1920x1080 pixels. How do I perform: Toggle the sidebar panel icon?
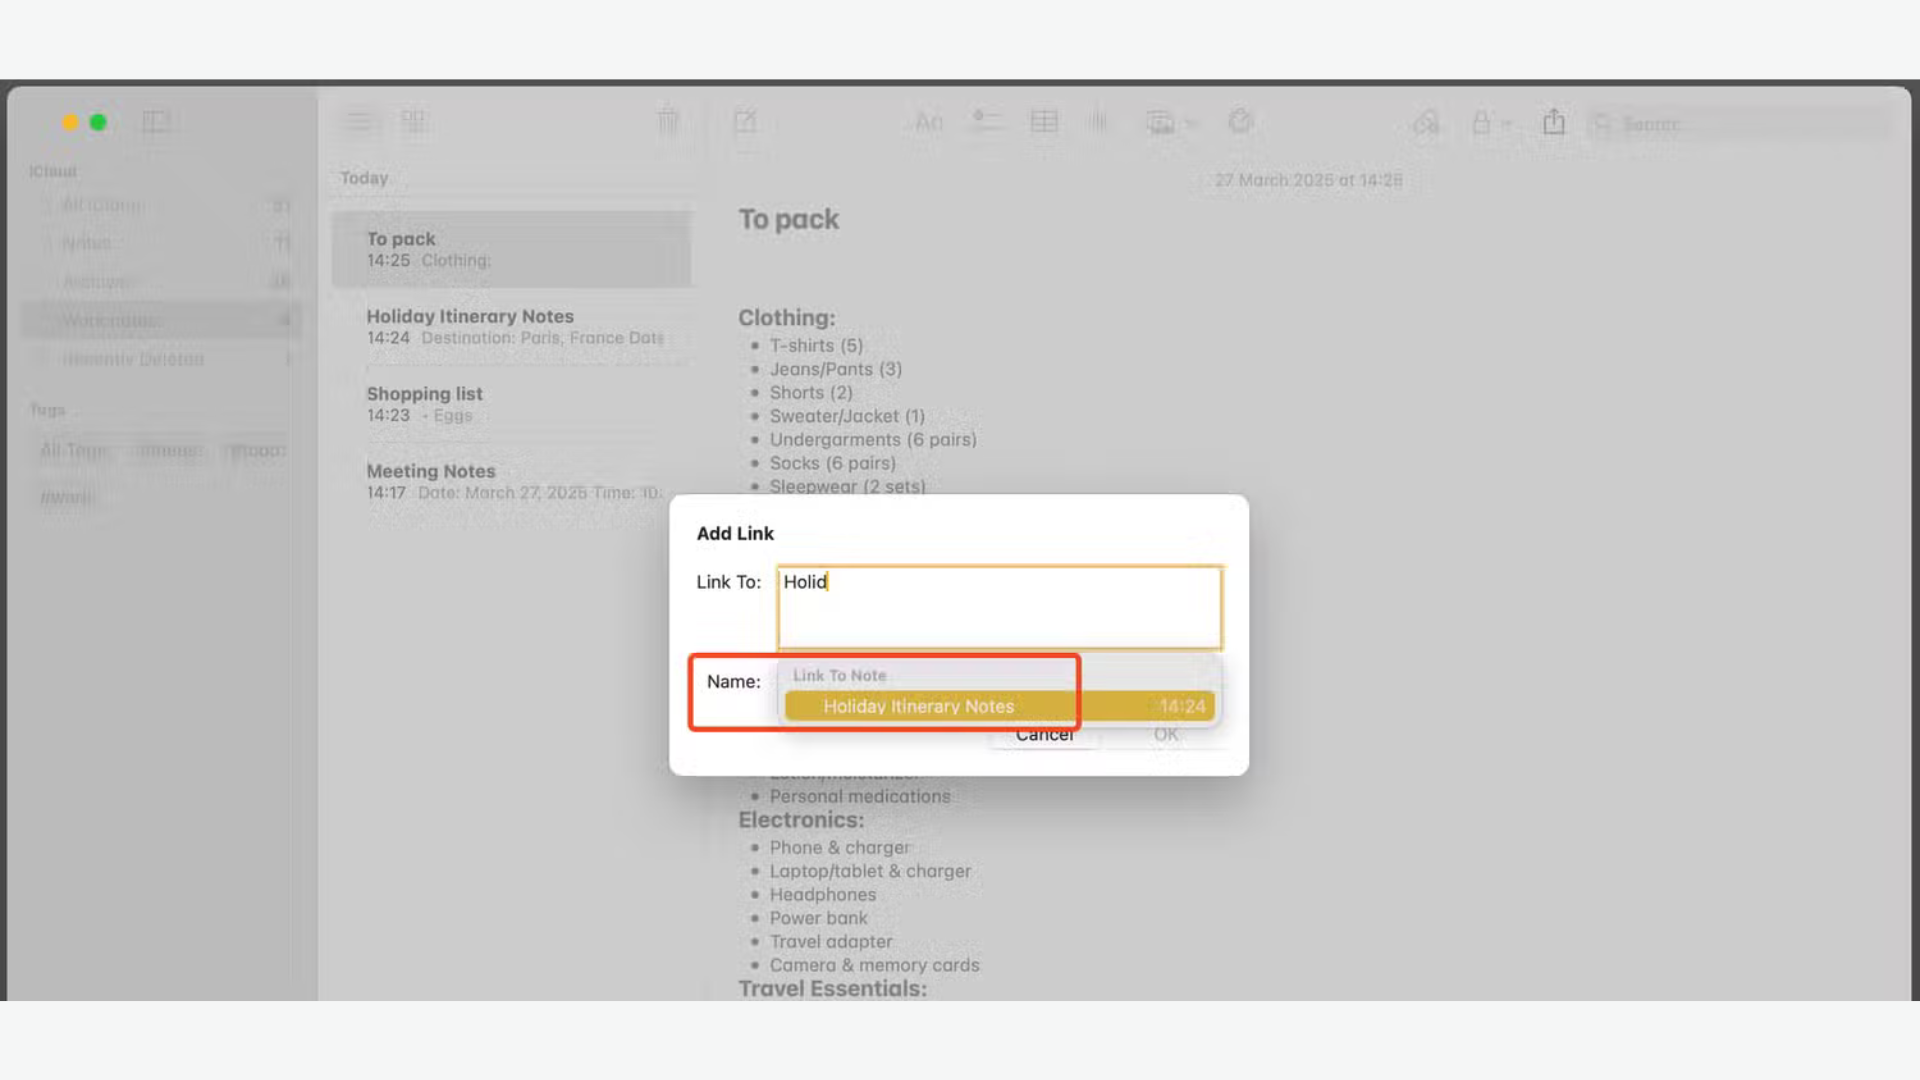coord(156,122)
